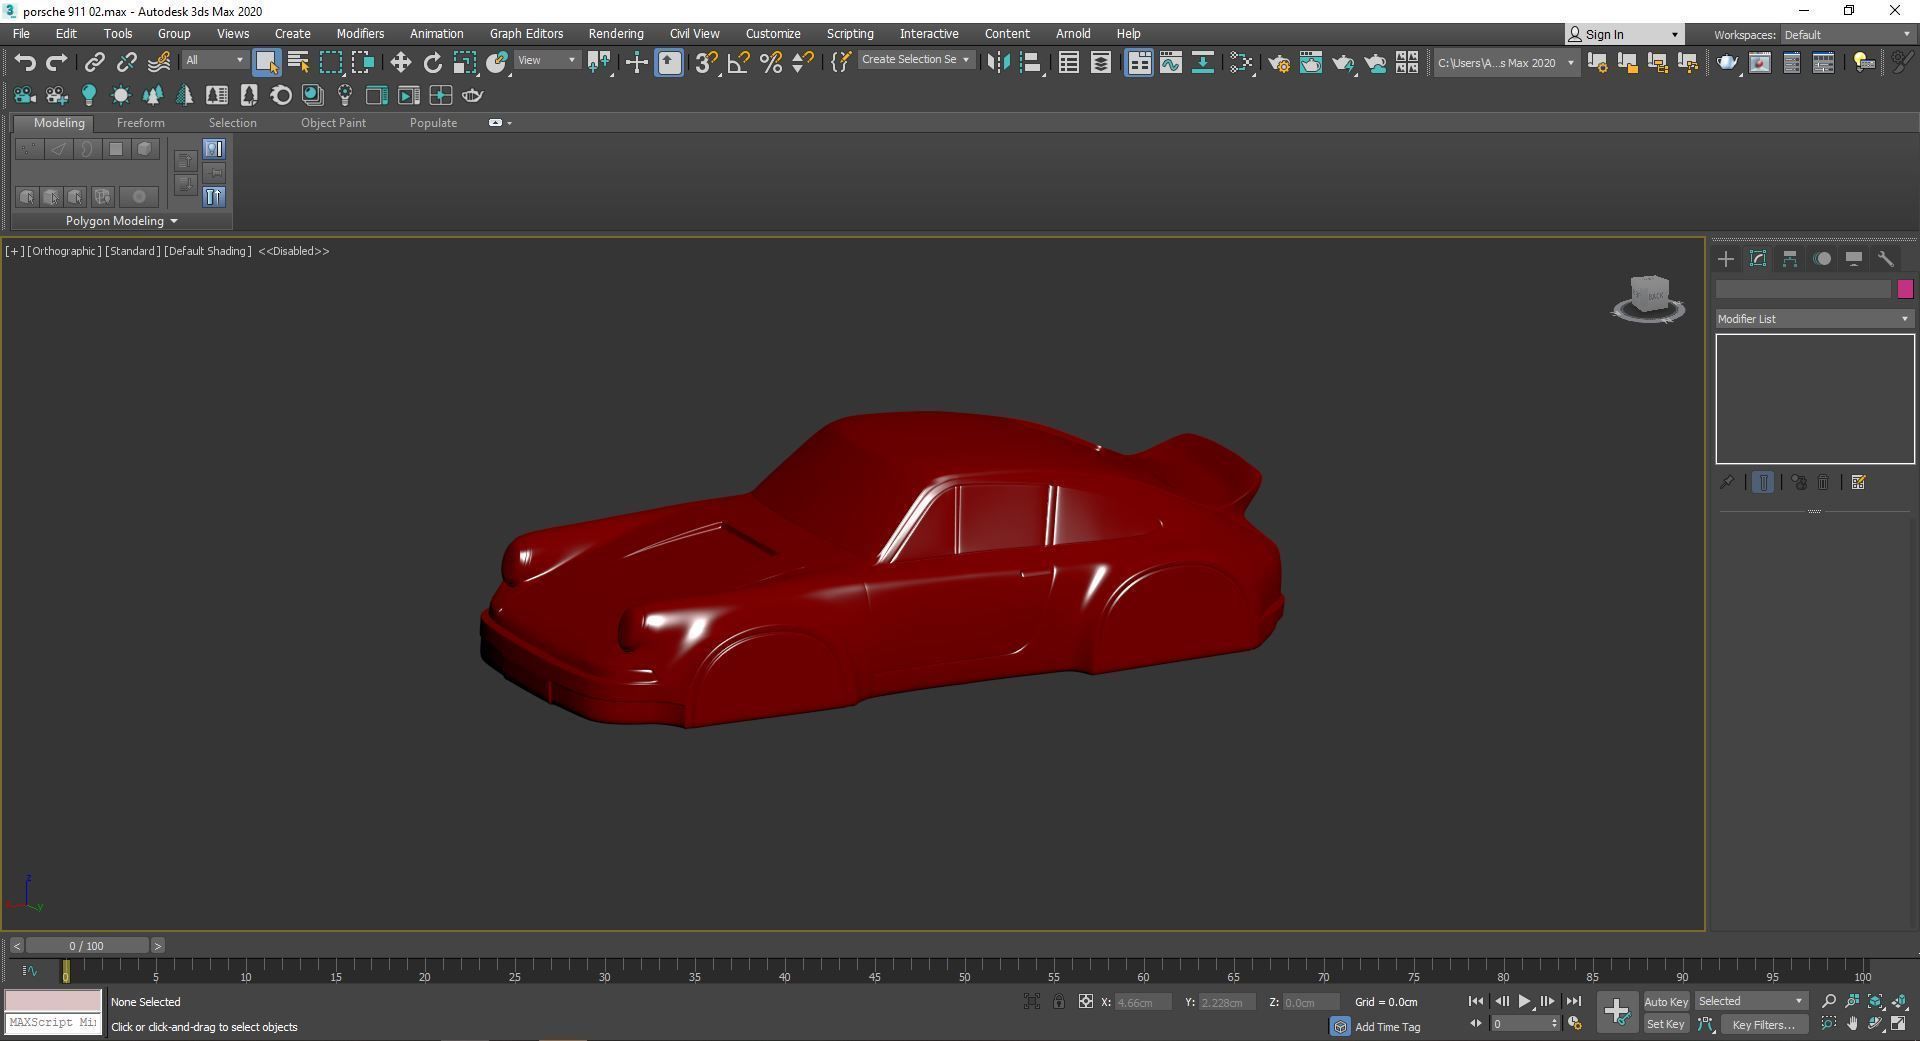Click the pink MAXScript listener swatch
Viewport: 1920px width, 1041px height.
(x=53, y=1000)
